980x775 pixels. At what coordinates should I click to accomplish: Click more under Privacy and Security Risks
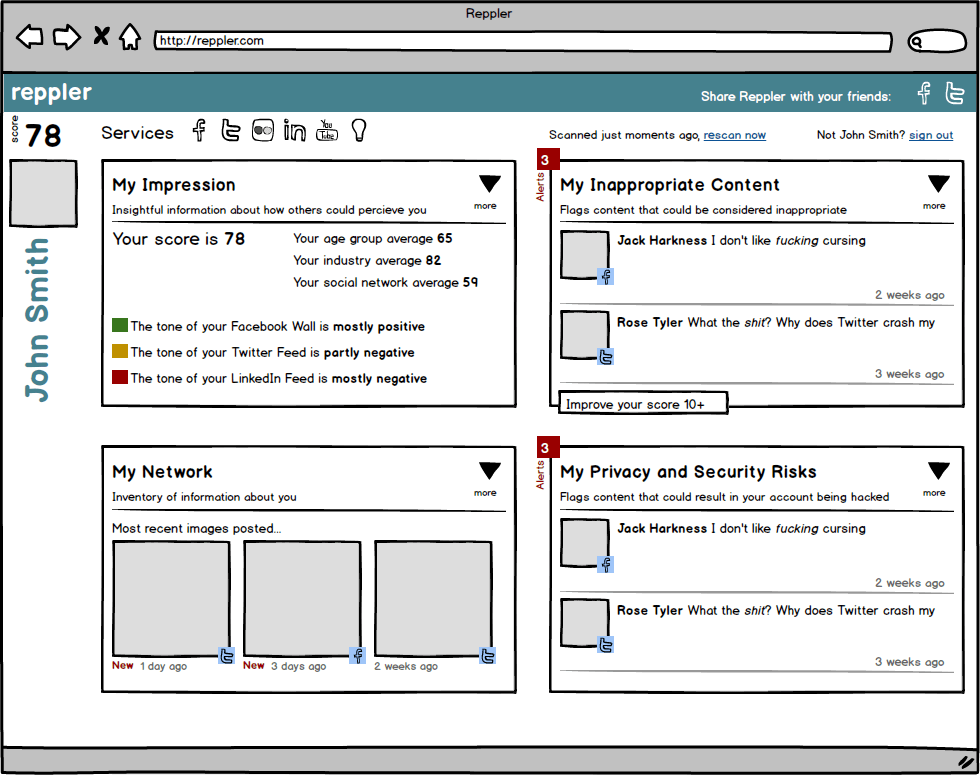tap(934, 492)
